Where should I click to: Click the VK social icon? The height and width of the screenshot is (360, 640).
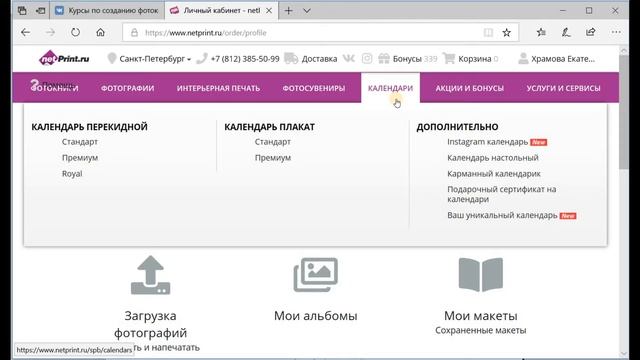tap(349, 59)
